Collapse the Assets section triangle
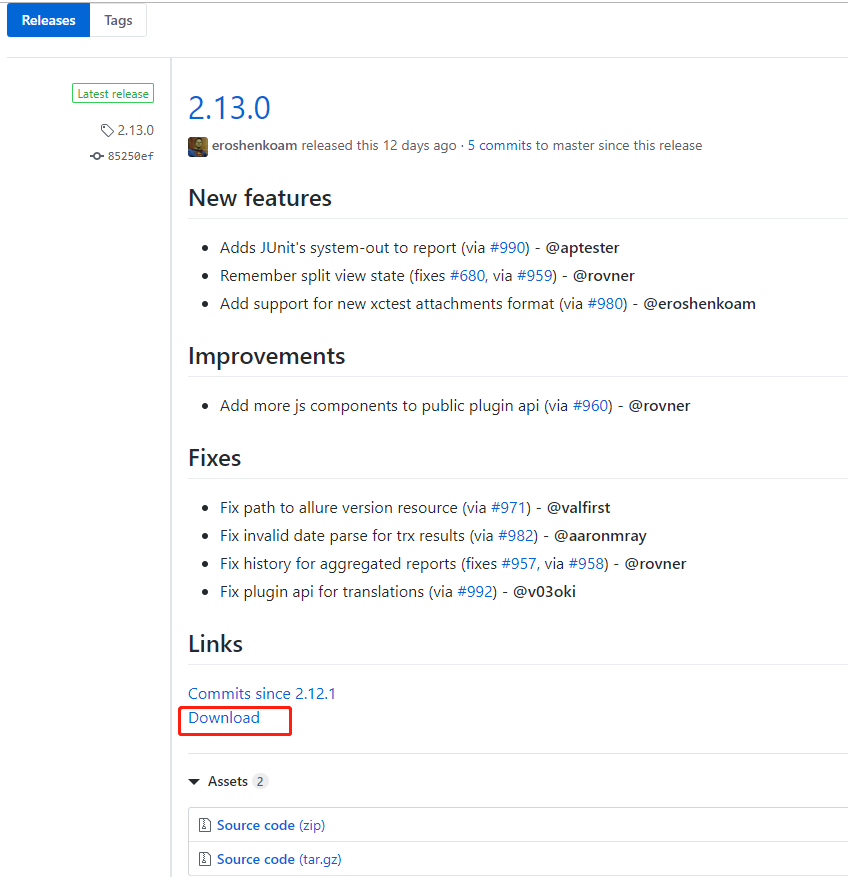The height and width of the screenshot is (877, 848). coord(193,782)
